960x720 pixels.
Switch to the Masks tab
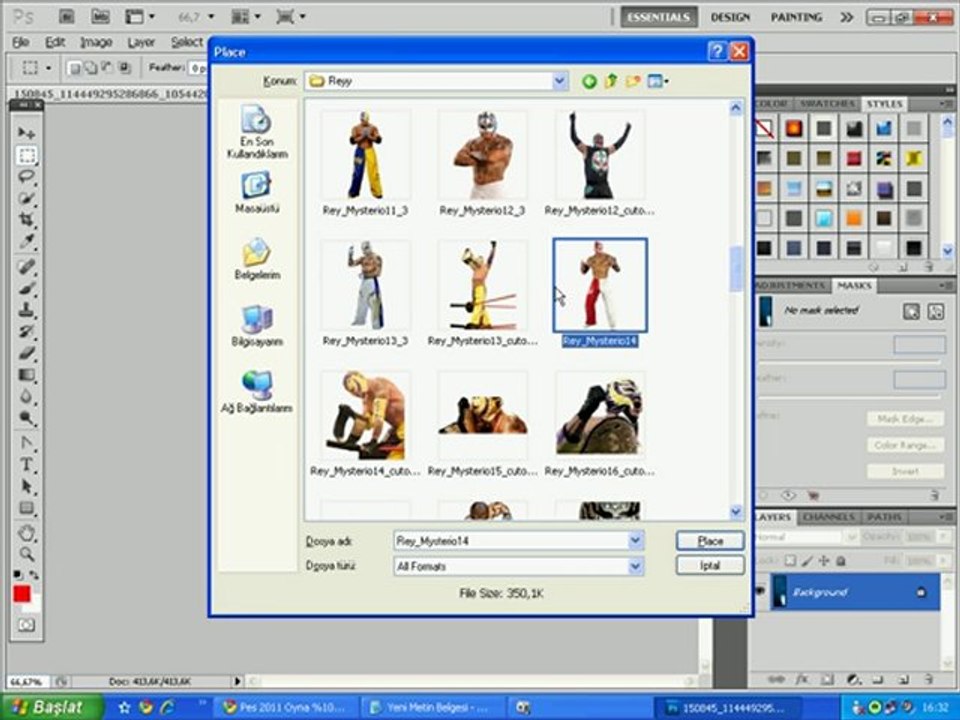tap(854, 286)
